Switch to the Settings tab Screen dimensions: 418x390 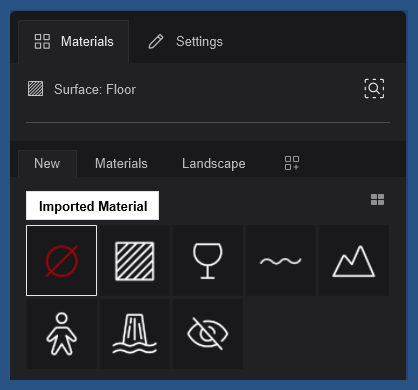click(x=185, y=42)
